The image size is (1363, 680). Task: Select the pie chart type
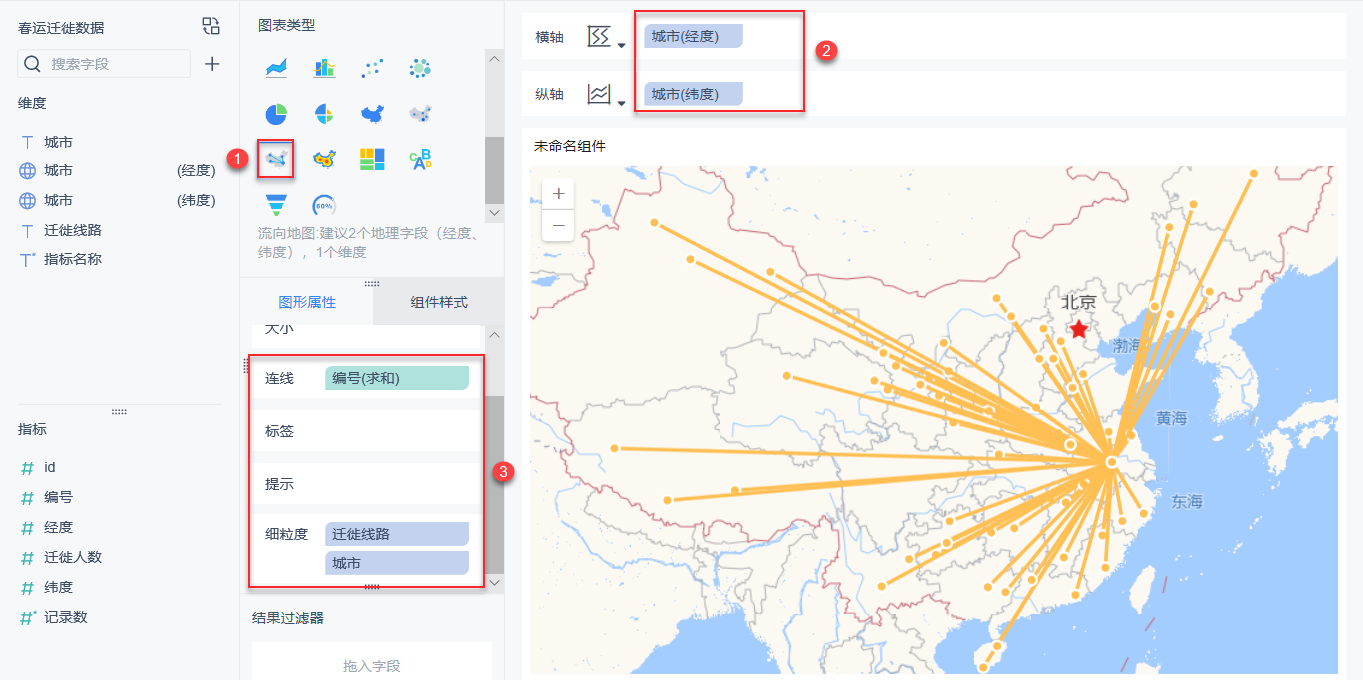276,114
